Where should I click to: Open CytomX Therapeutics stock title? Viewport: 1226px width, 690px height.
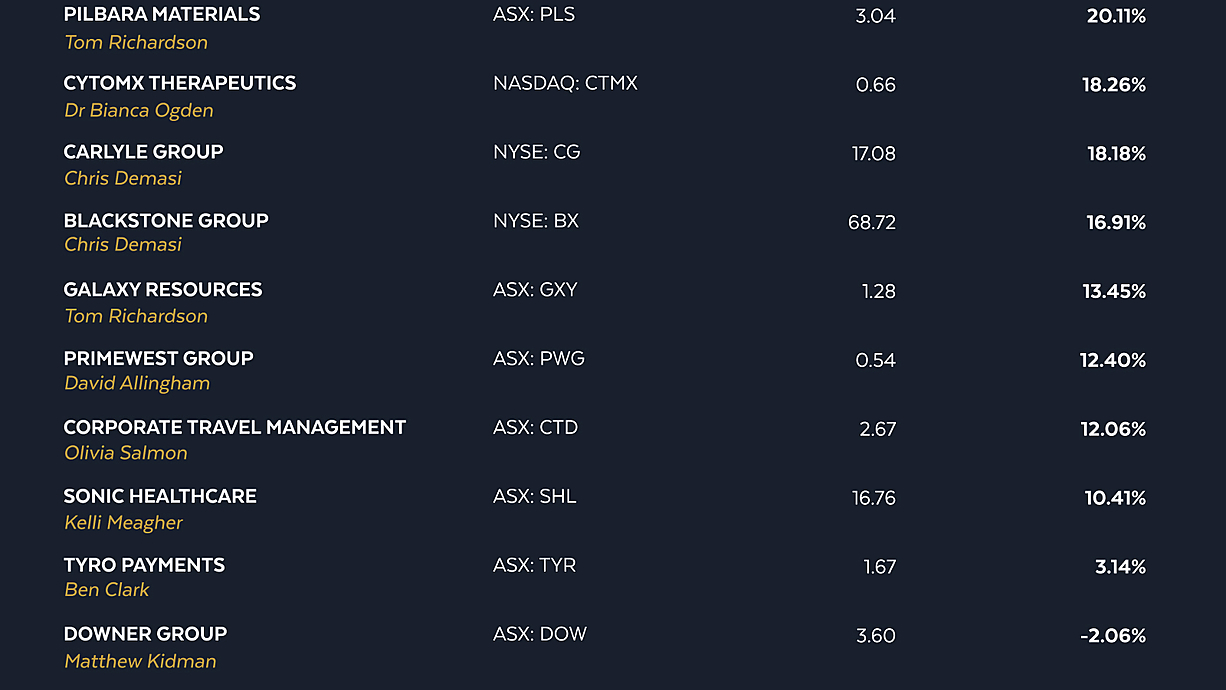[180, 84]
